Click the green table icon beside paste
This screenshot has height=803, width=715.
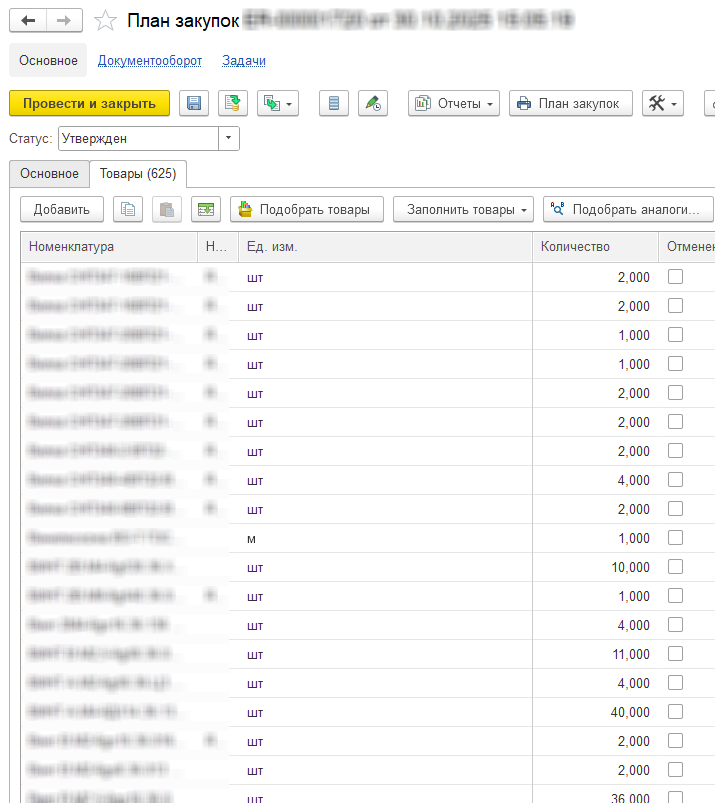click(206, 209)
